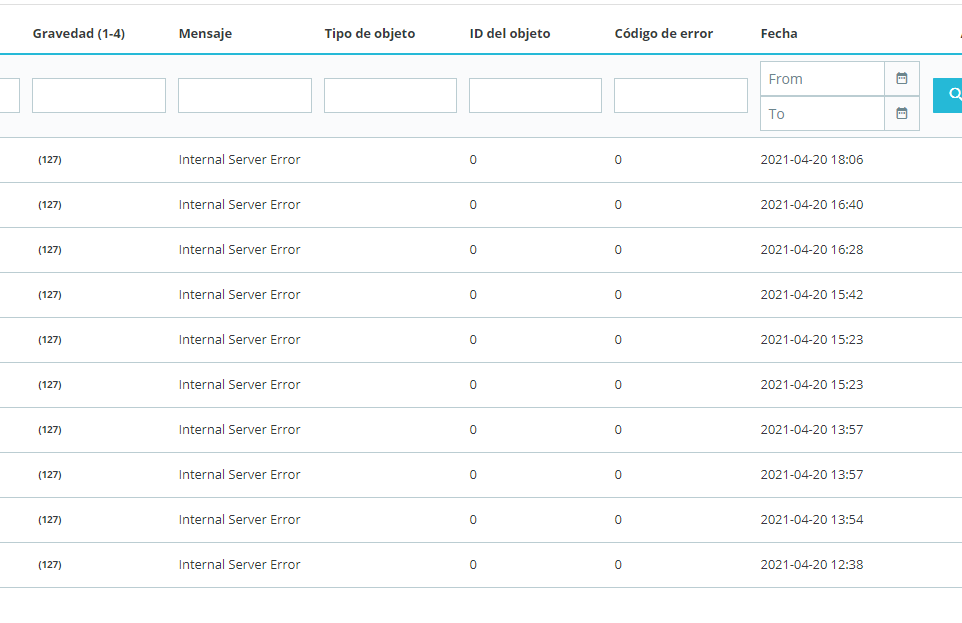Sort by the Gravedad (1-4) column header
The width and height of the screenshot is (962, 623).
79,34
